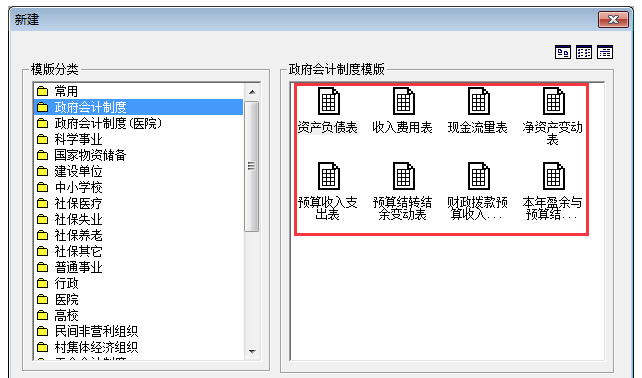The width and height of the screenshot is (642, 378).
Task: Select the 社保失业 category
Action: pyautogui.click(x=138, y=219)
